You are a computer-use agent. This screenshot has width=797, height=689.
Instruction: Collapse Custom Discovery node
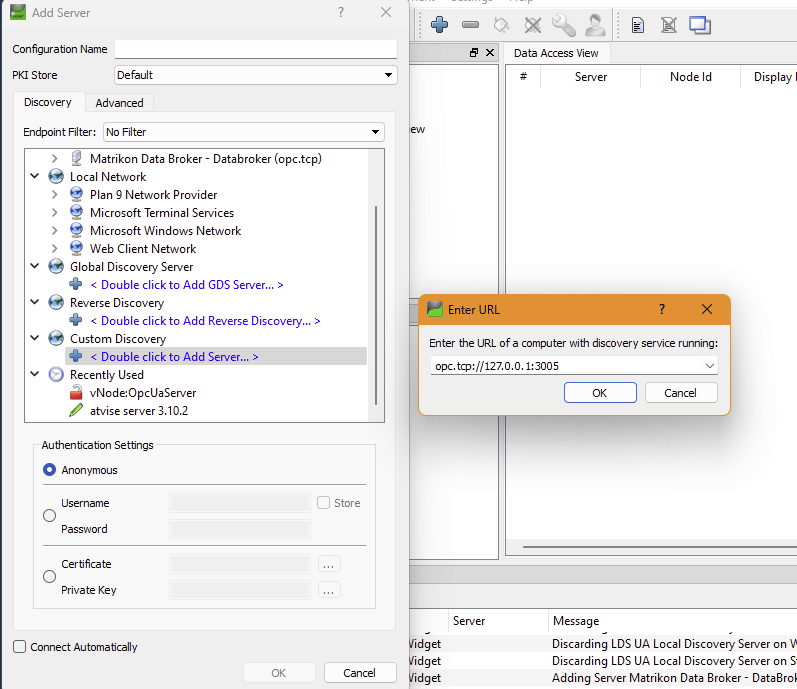tap(35, 338)
